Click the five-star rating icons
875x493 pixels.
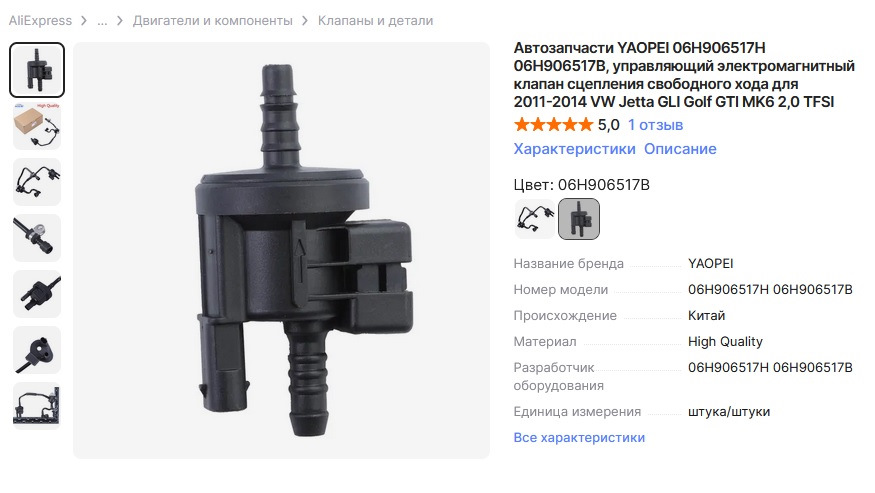pyautogui.click(x=553, y=125)
